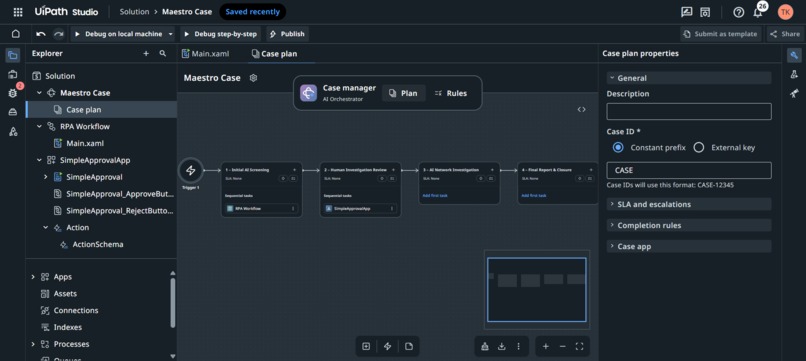Image resolution: width=806 pixels, height=361 pixels.
Task: Select the External key radio button
Action: (699, 148)
